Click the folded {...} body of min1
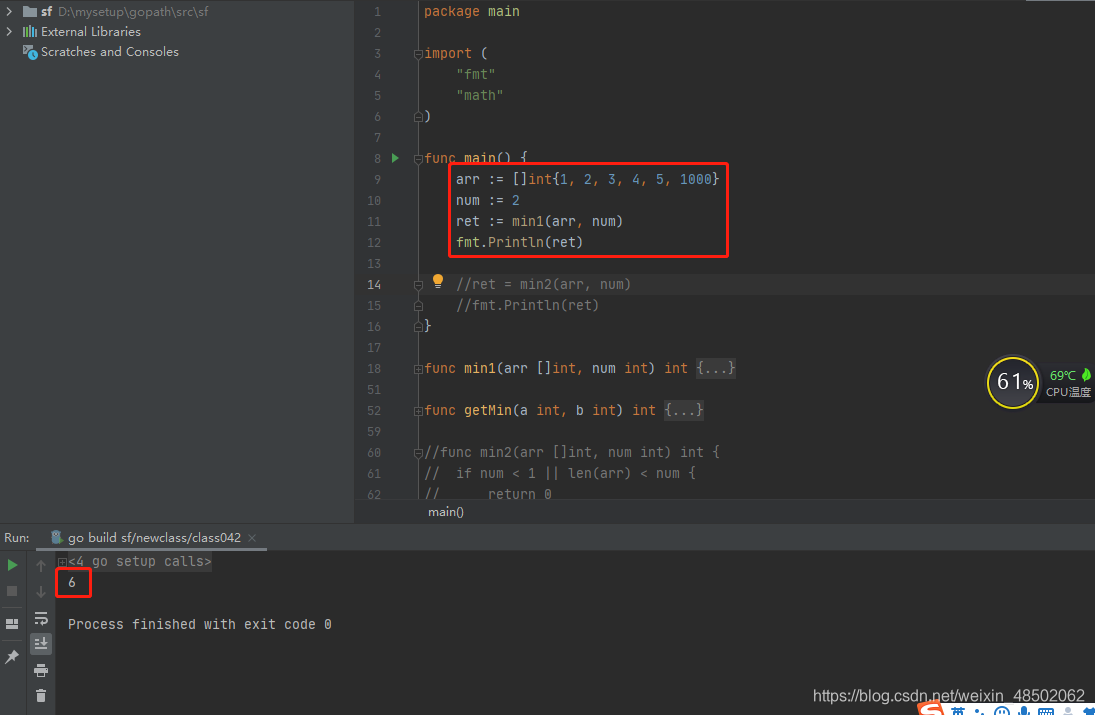The width and height of the screenshot is (1095, 715). [716, 368]
